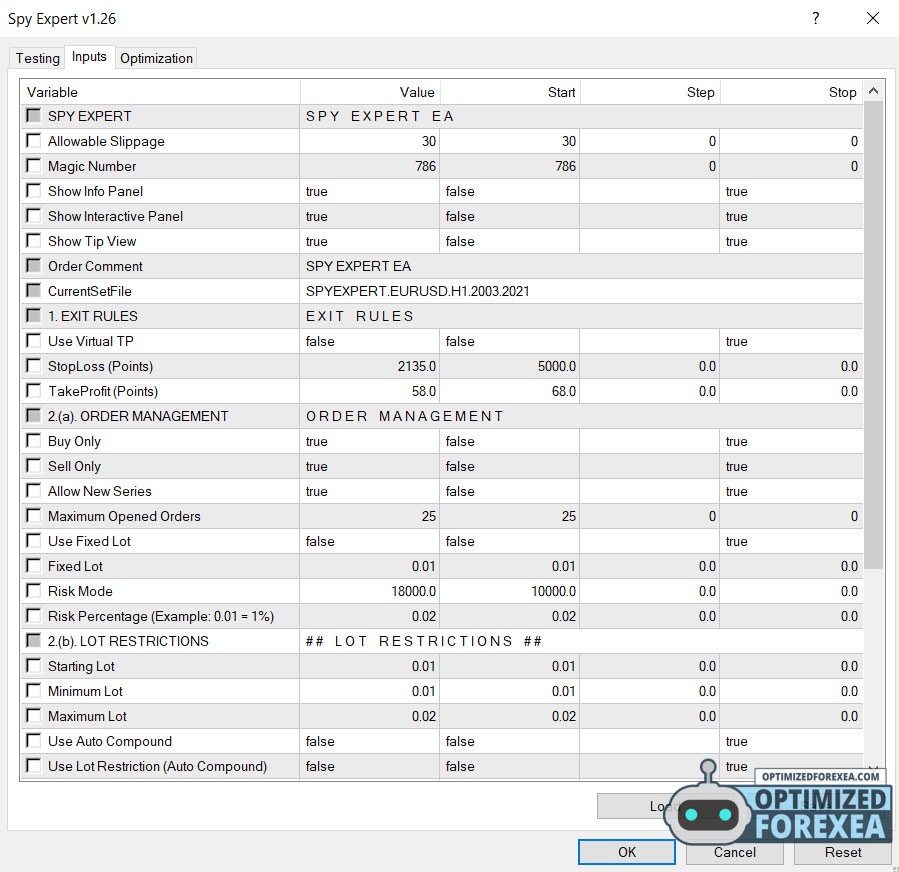Screen dimensions: 899x872
Task: Click the Use Auto Compound value false
Action: [x=370, y=741]
